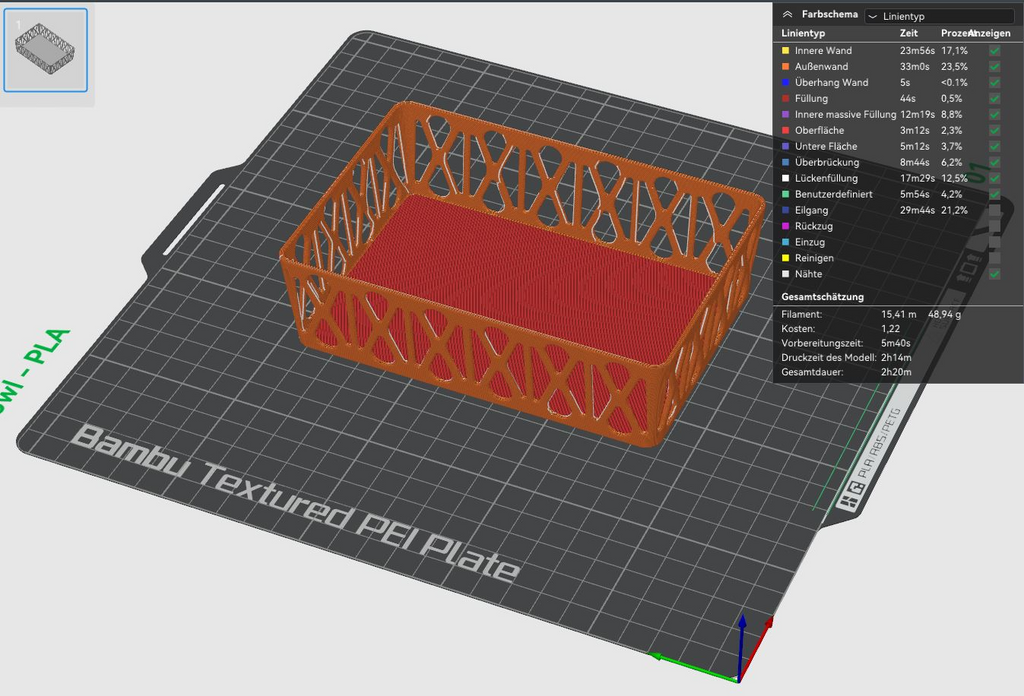
Task: Select the Nähte row label
Action: [x=808, y=274]
